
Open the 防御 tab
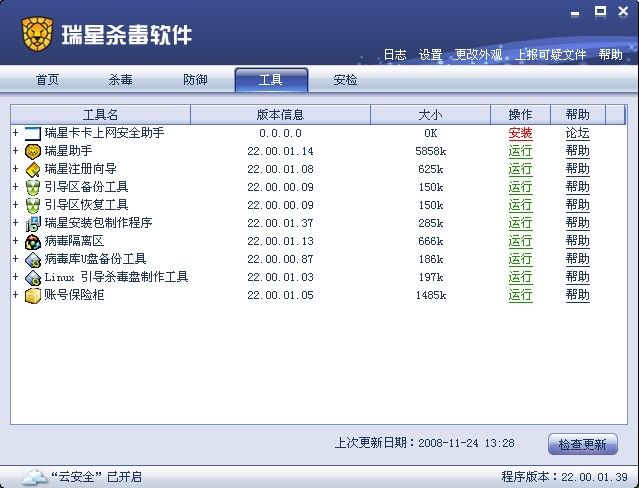point(195,79)
